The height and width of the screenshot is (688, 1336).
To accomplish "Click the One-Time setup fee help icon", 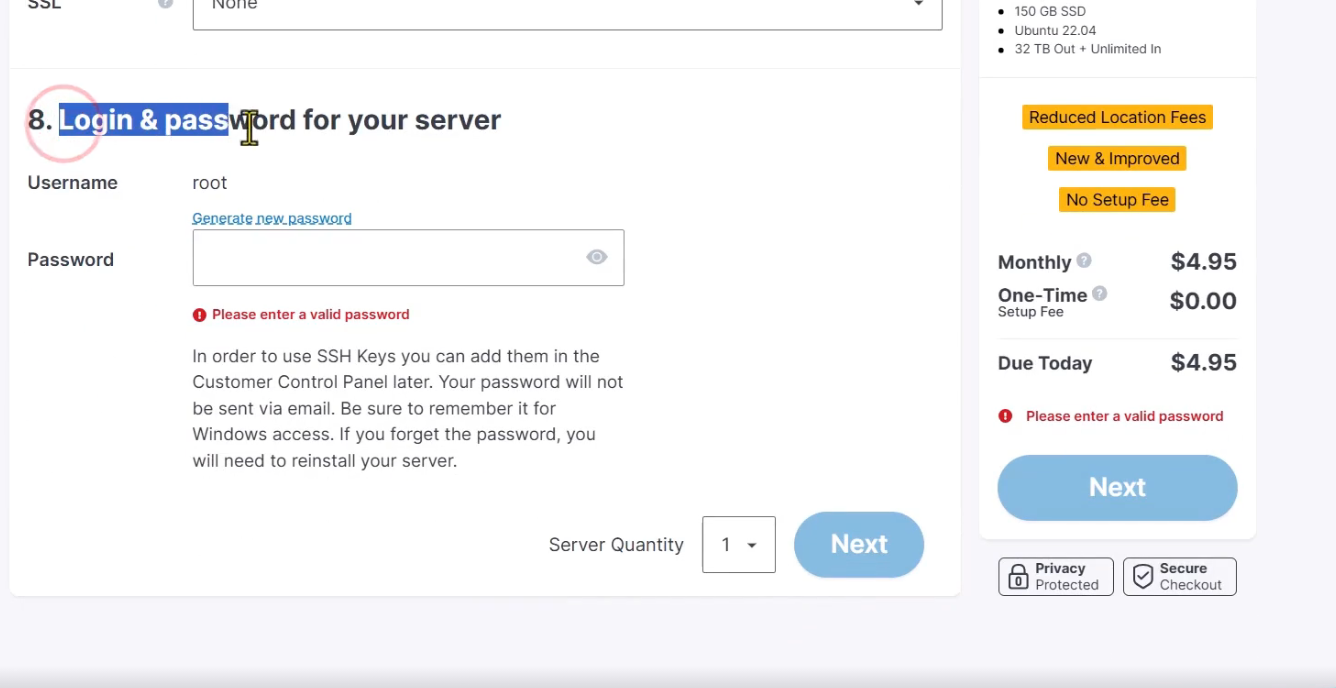I will (1100, 294).
